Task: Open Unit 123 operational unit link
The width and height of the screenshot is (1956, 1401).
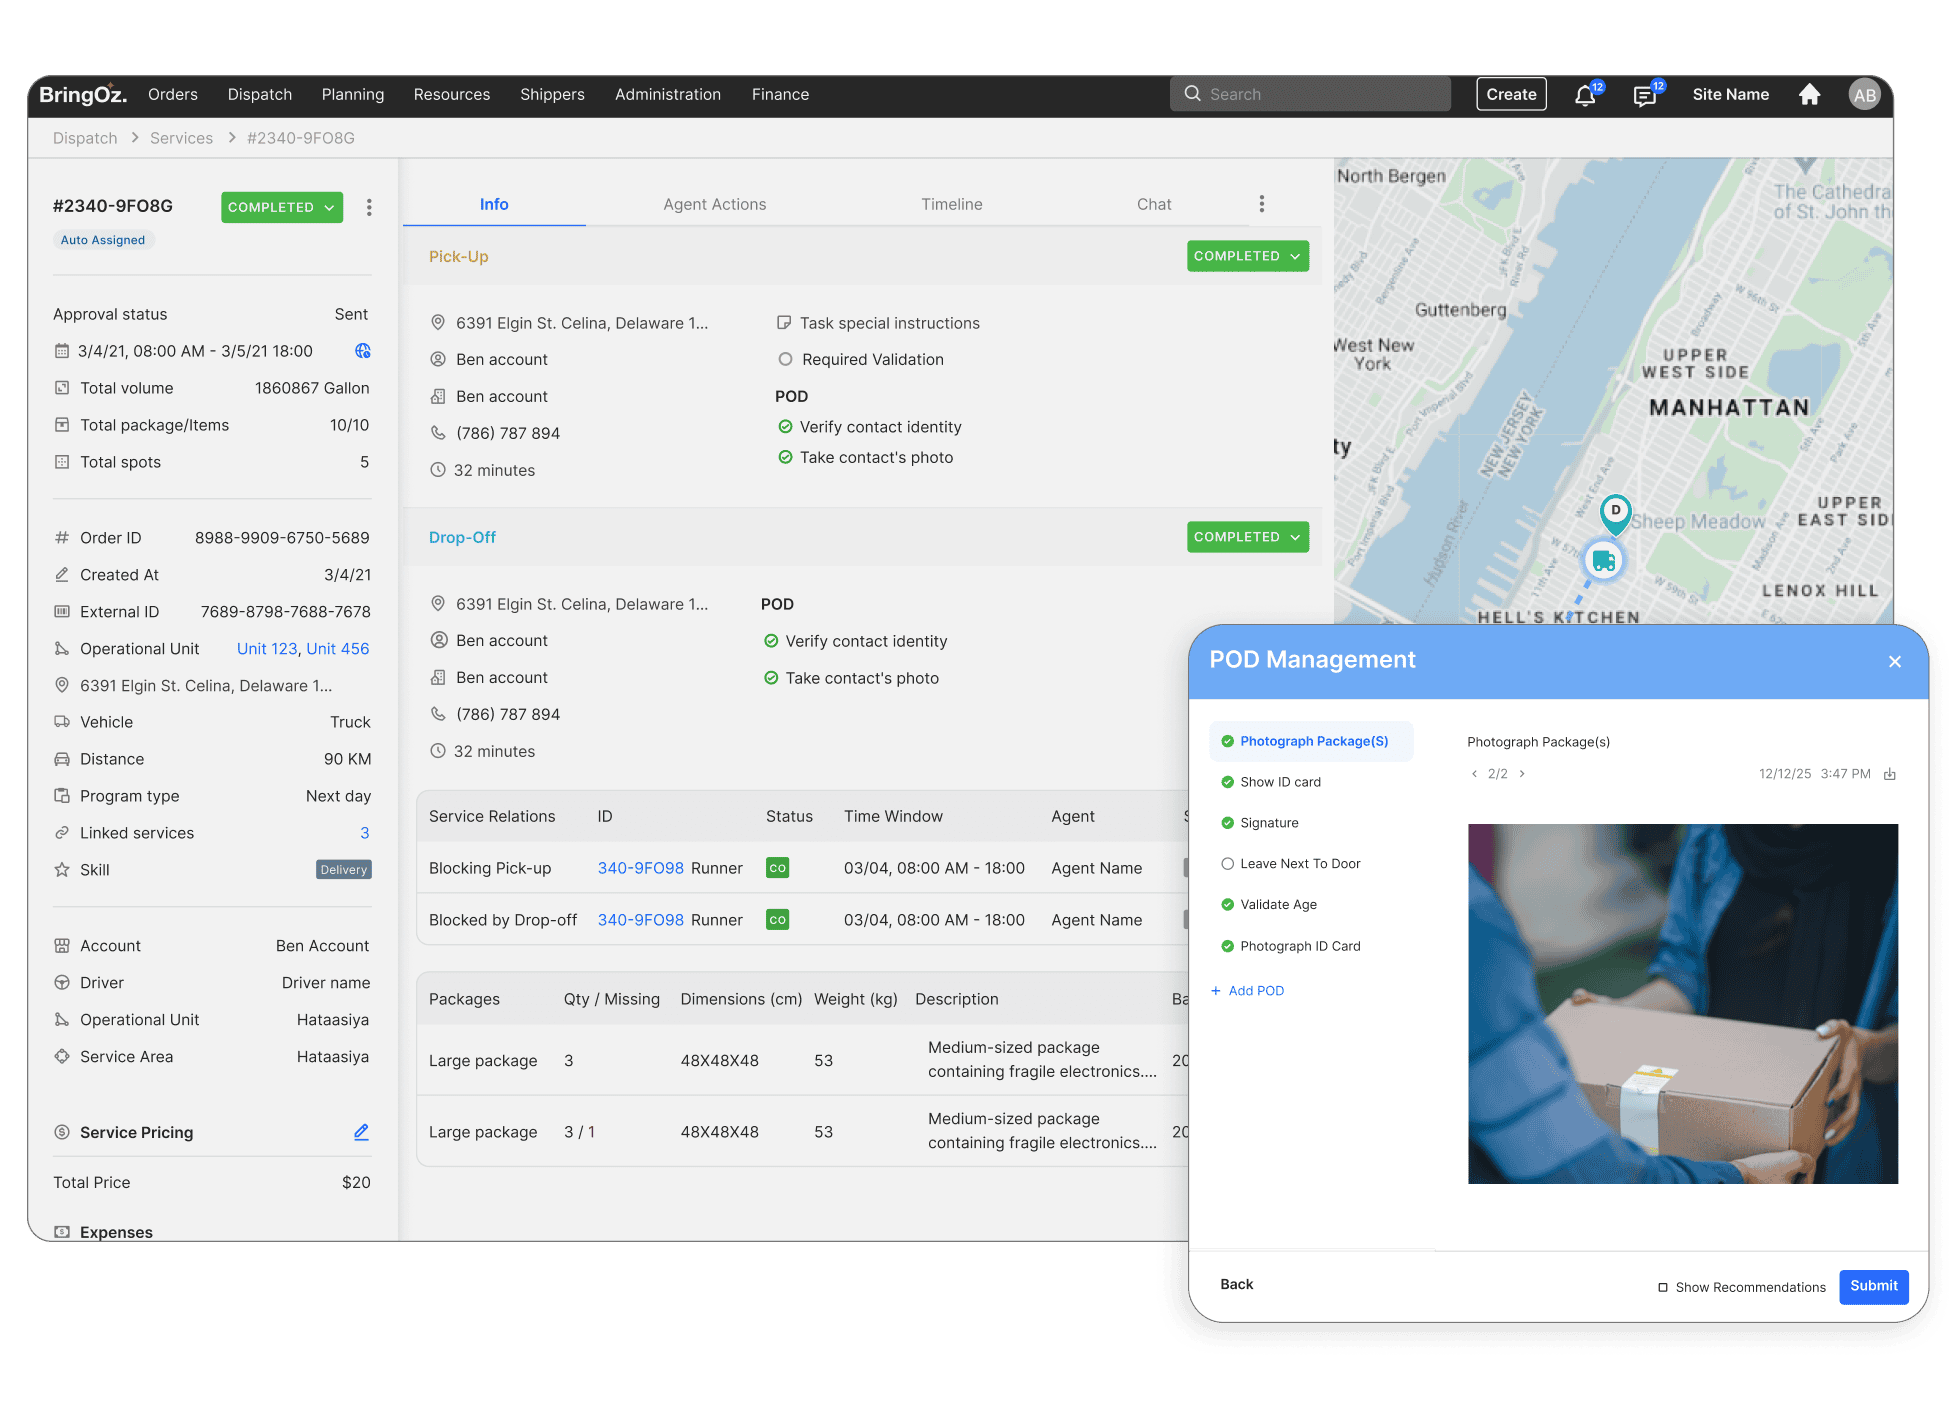Action: [x=267, y=649]
